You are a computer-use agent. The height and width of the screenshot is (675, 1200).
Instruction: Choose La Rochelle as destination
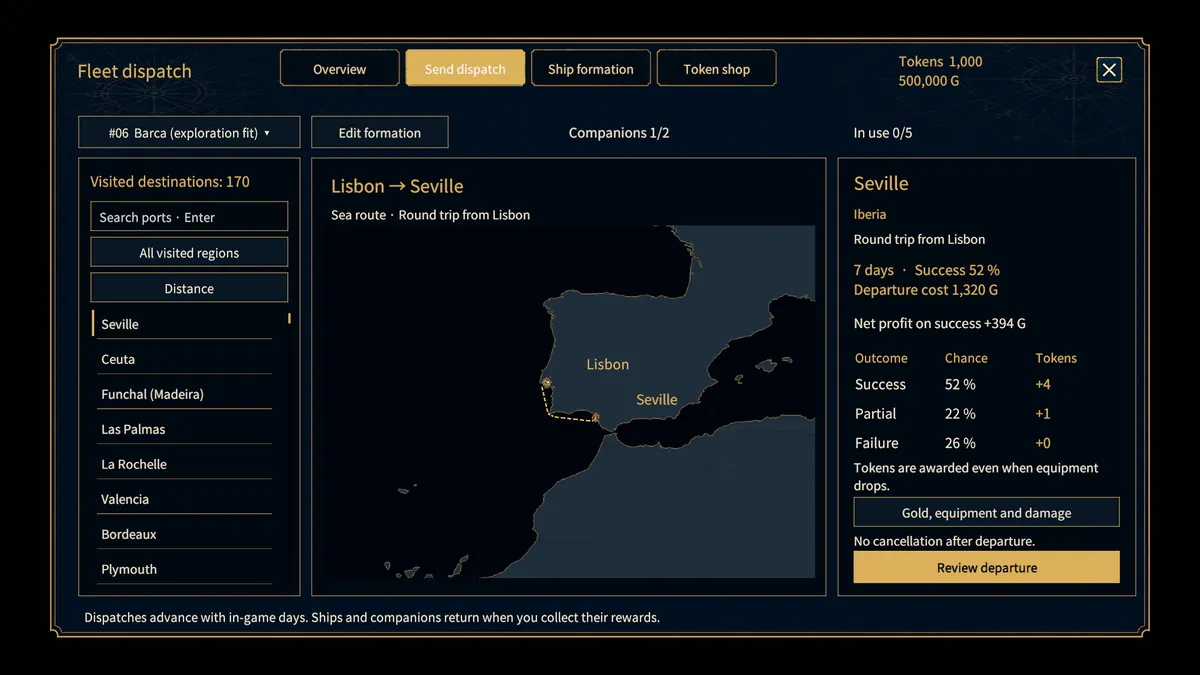point(182,464)
